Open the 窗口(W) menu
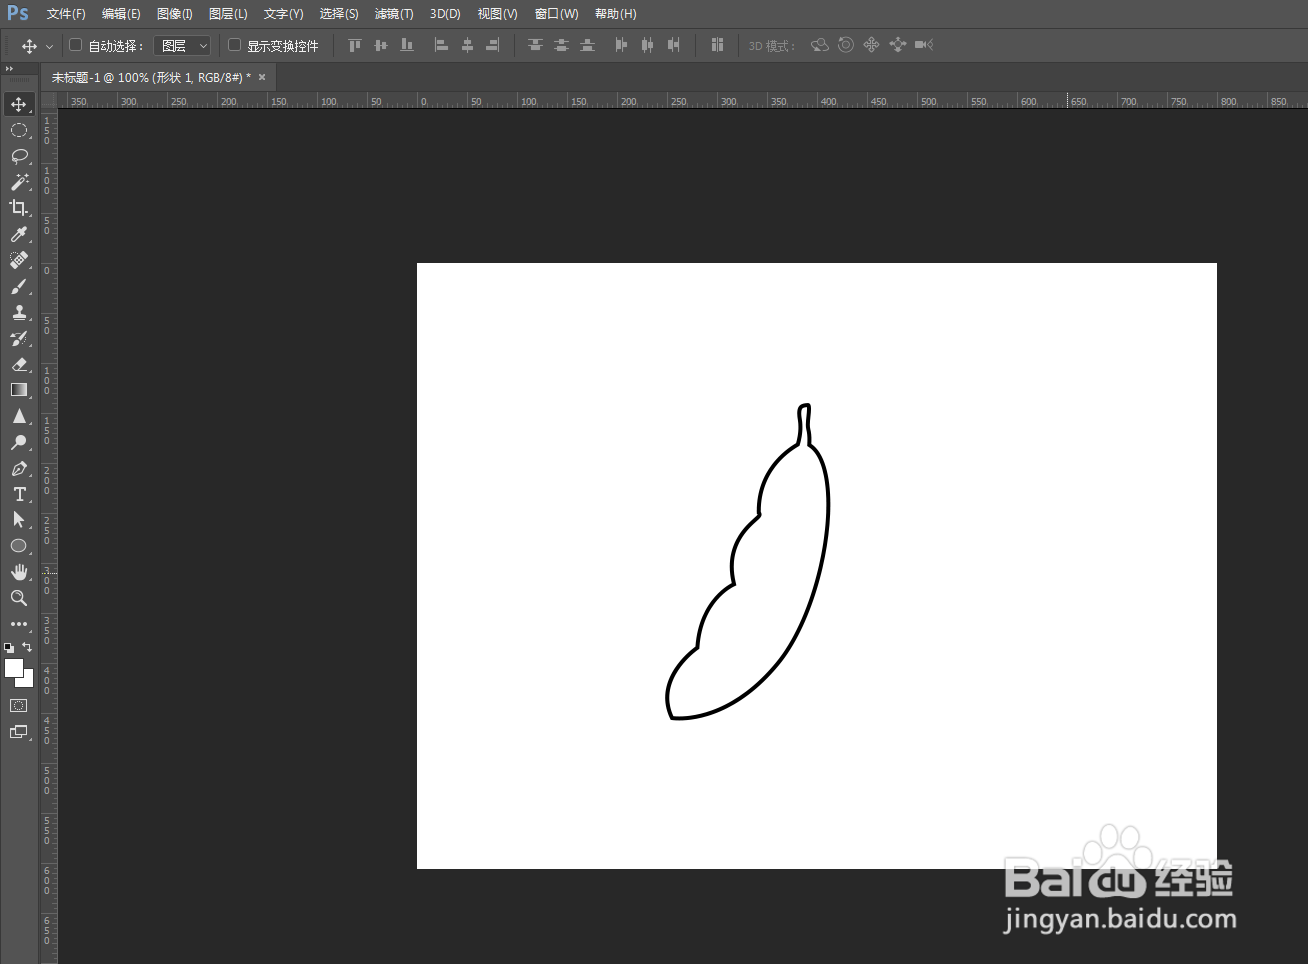The height and width of the screenshot is (964, 1308). click(556, 14)
